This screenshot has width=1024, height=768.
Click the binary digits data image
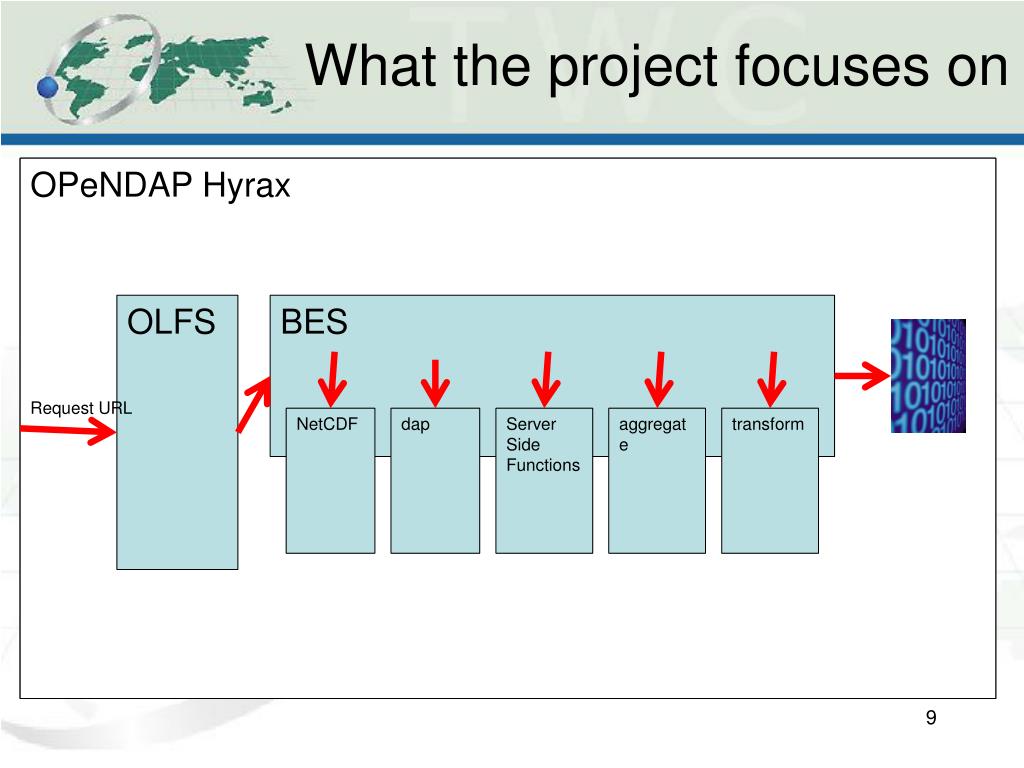928,376
